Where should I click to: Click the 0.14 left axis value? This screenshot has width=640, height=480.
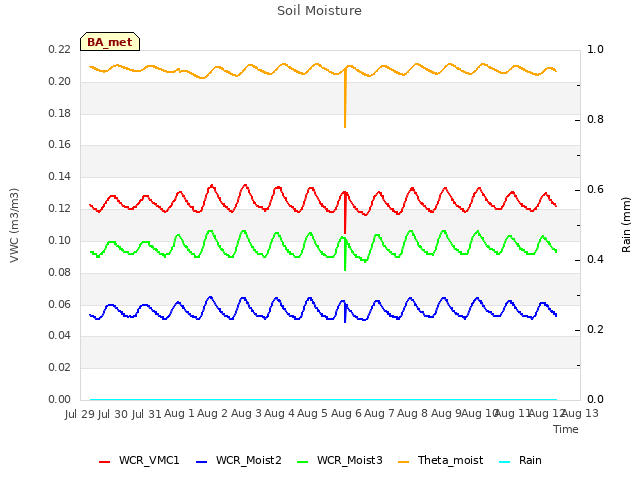coord(60,177)
